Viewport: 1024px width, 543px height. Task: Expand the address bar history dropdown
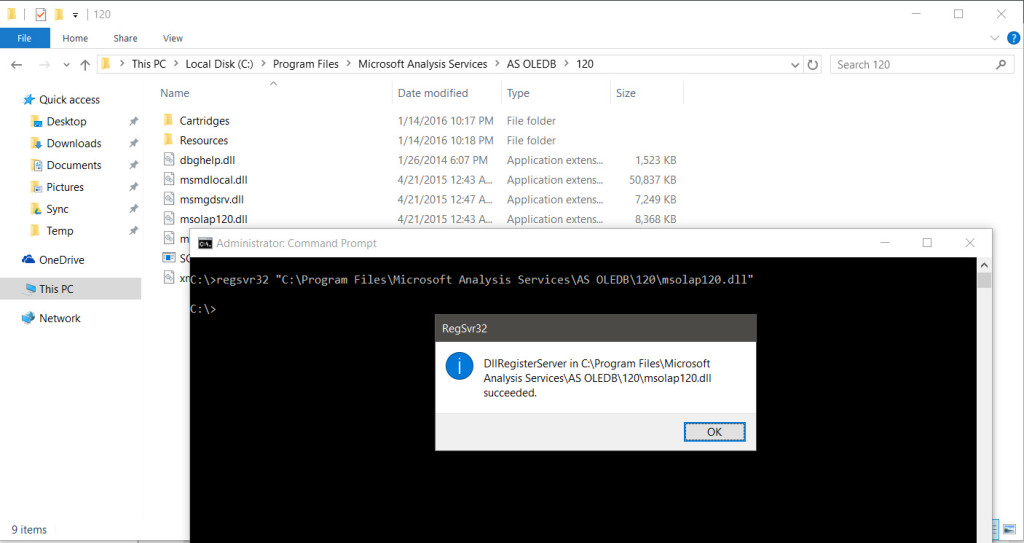click(x=796, y=64)
